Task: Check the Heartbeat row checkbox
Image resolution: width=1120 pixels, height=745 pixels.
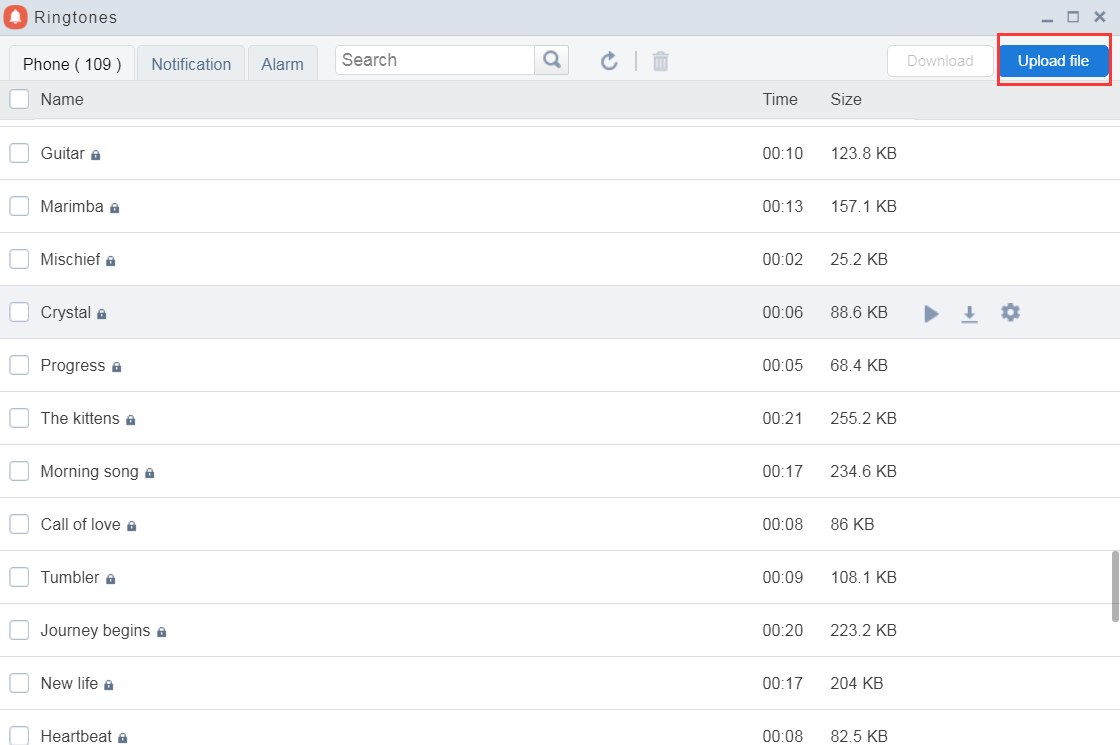Action: point(19,735)
